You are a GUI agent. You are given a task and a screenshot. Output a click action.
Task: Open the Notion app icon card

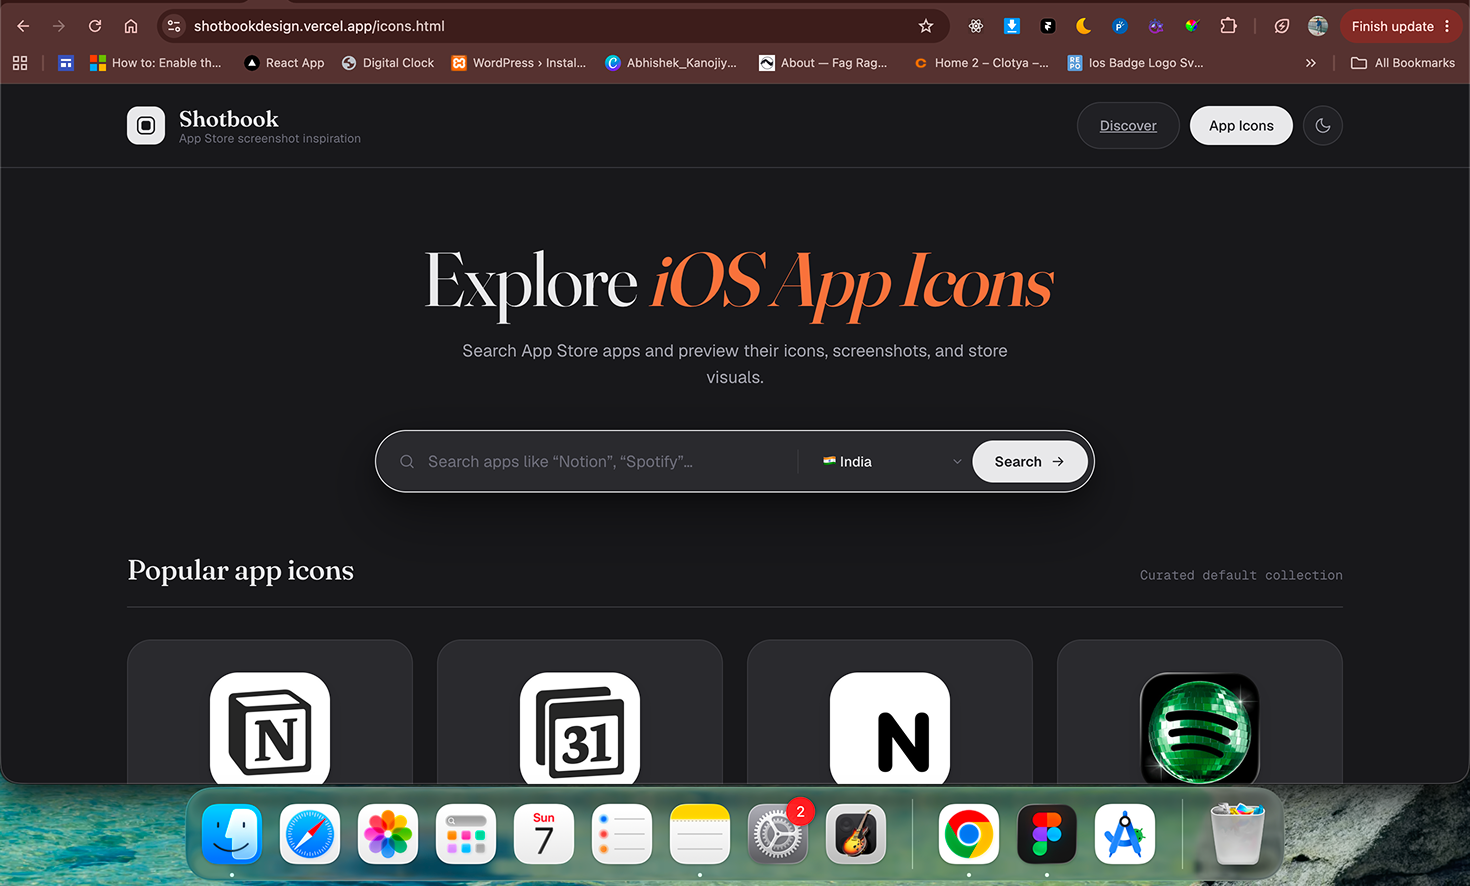tap(270, 712)
